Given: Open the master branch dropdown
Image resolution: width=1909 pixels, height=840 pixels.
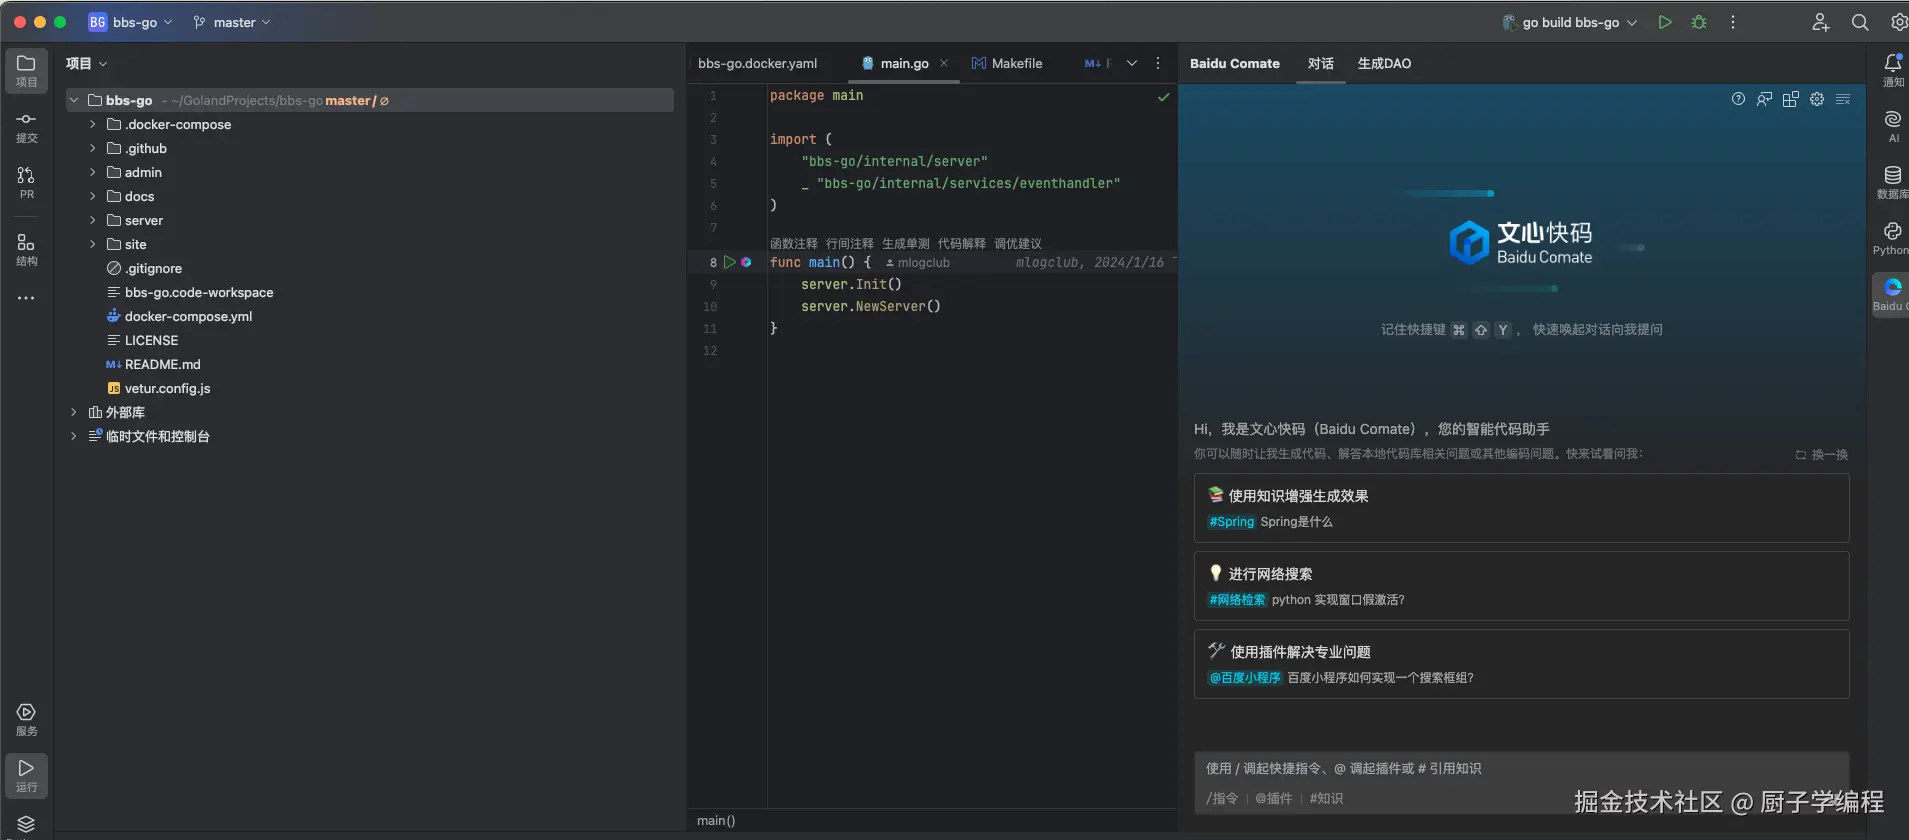Looking at the screenshot, I should pos(233,22).
